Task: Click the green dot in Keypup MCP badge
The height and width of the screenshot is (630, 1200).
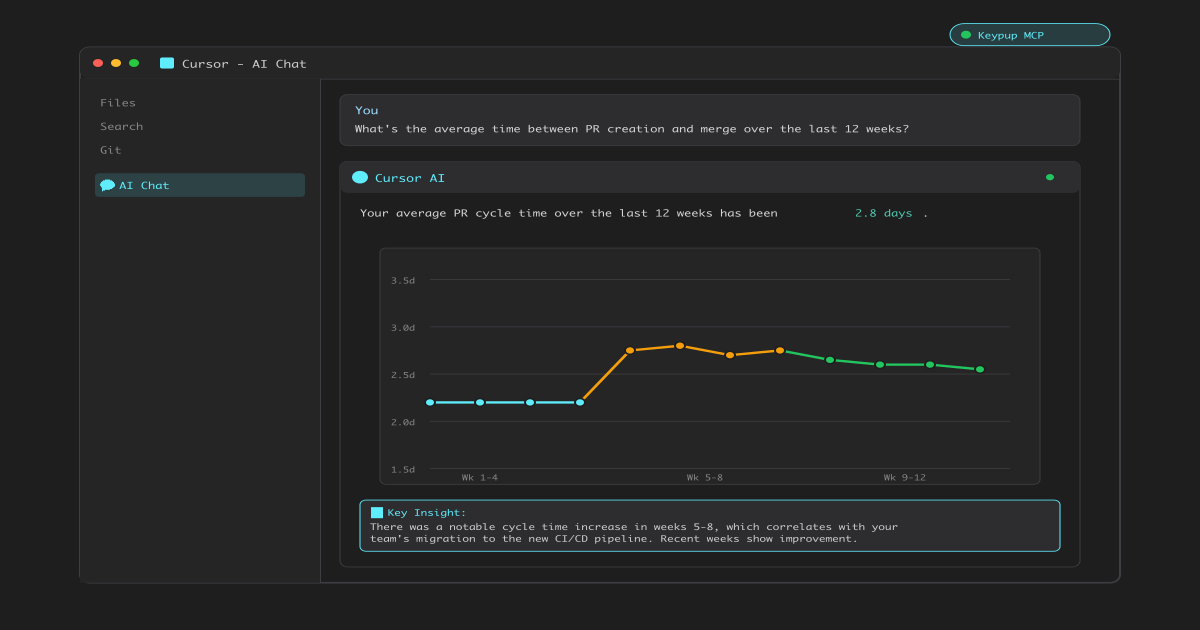Action: 966,35
